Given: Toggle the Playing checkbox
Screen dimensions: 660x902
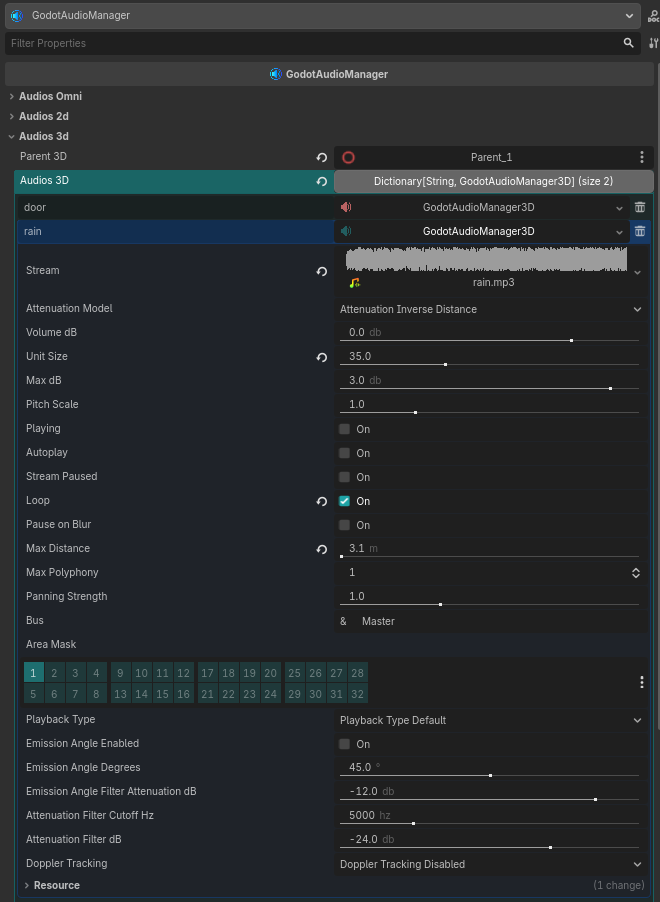Looking at the screenshot, I should (x=344, y=429).
